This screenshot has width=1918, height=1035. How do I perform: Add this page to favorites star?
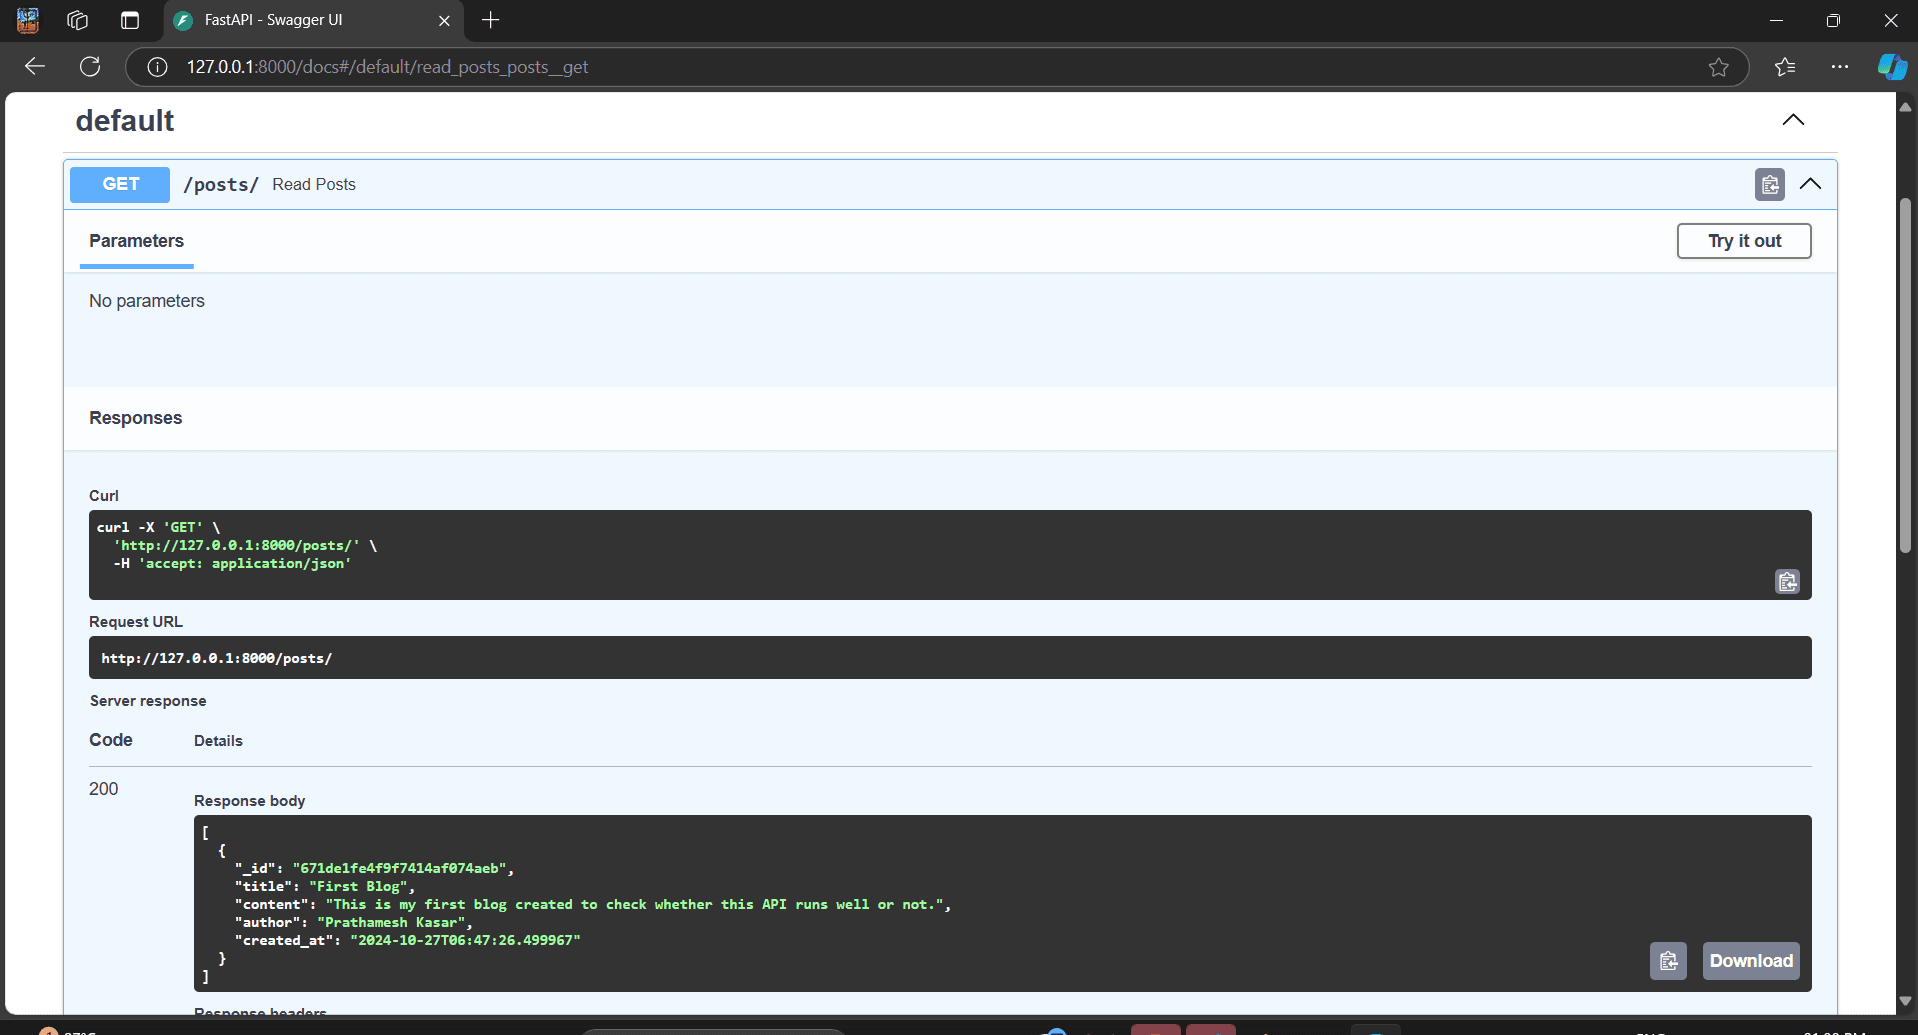(1718, 67)
